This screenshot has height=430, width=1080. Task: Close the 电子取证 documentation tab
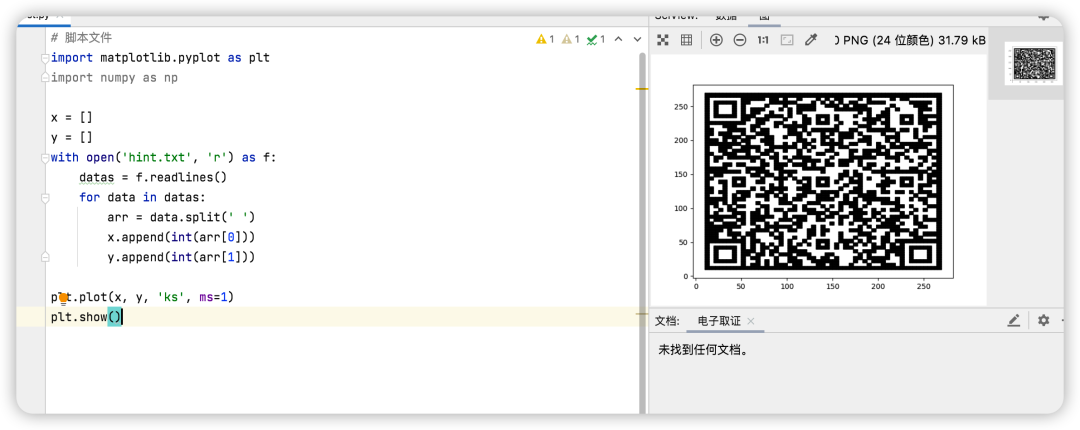point(751,321)
